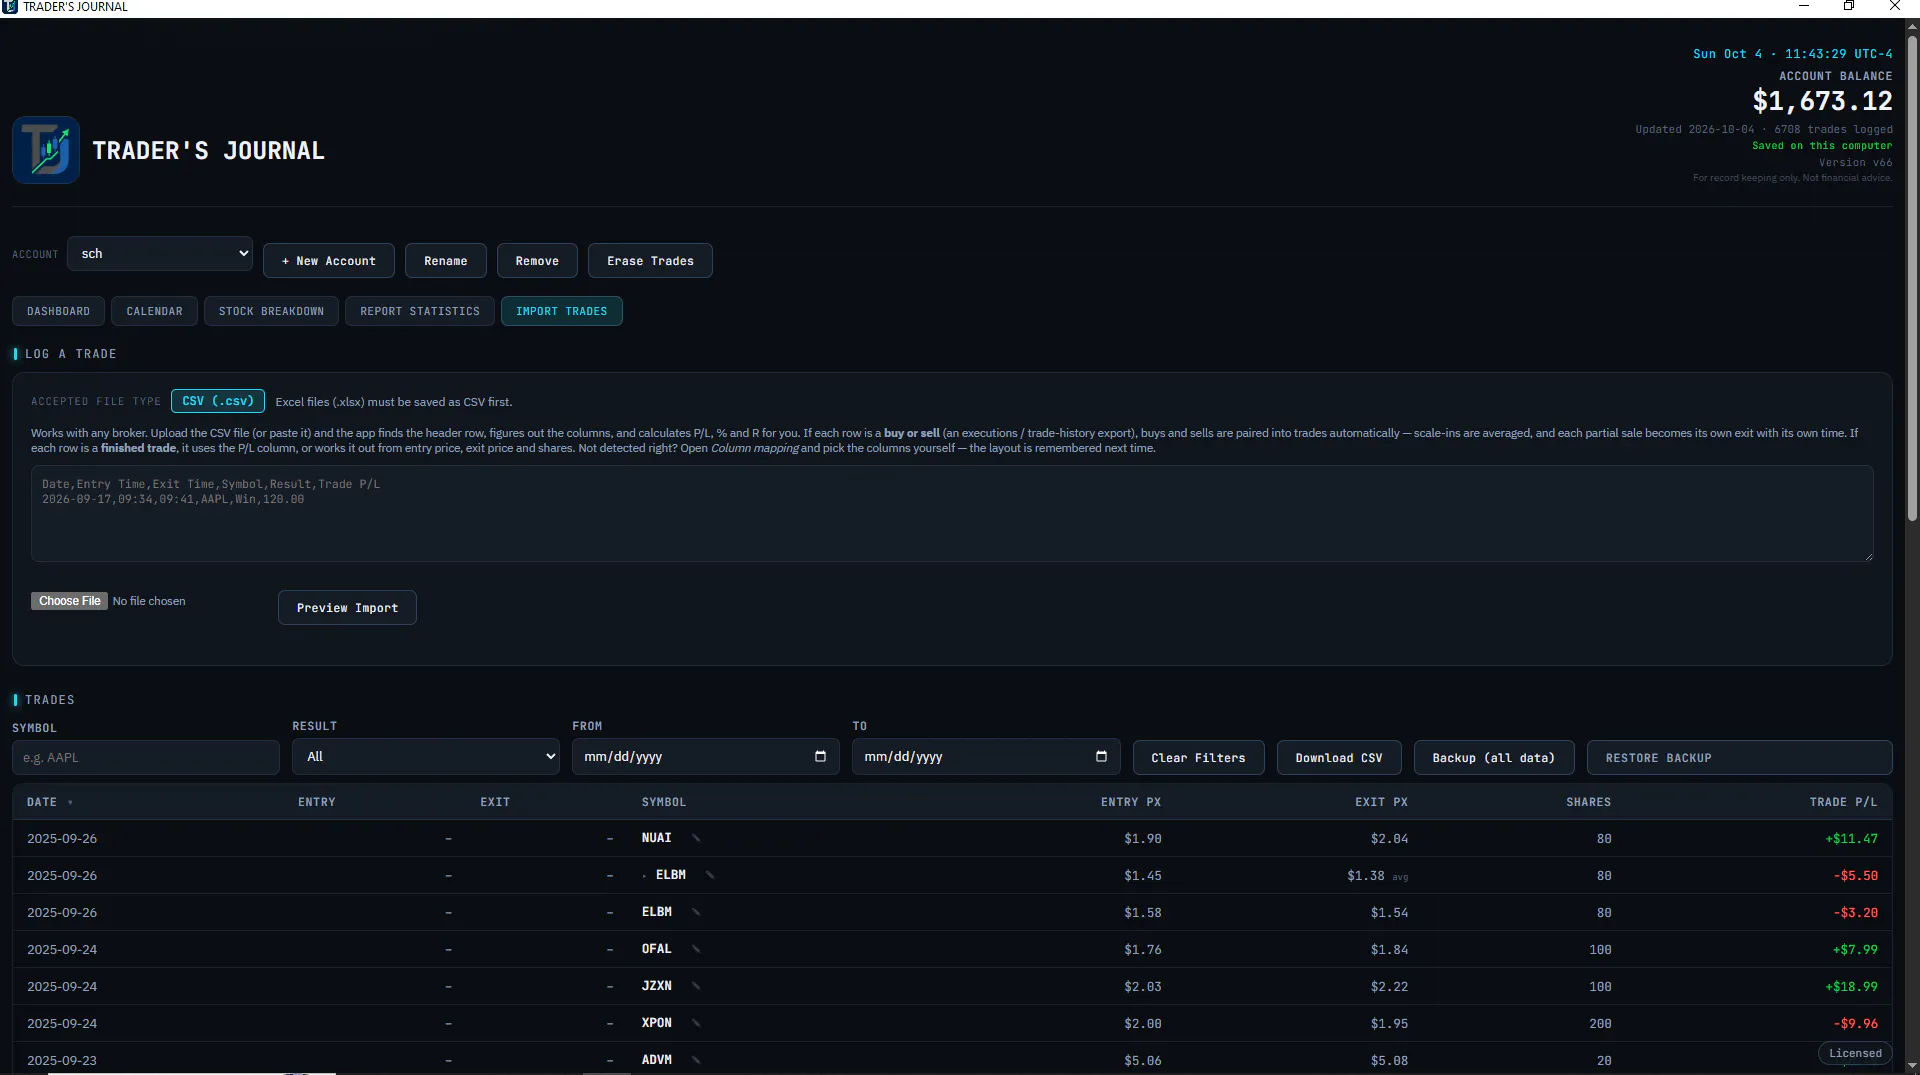Open the CALENDAR tab
The image size is (1920, 1075).
coord(154,311)
